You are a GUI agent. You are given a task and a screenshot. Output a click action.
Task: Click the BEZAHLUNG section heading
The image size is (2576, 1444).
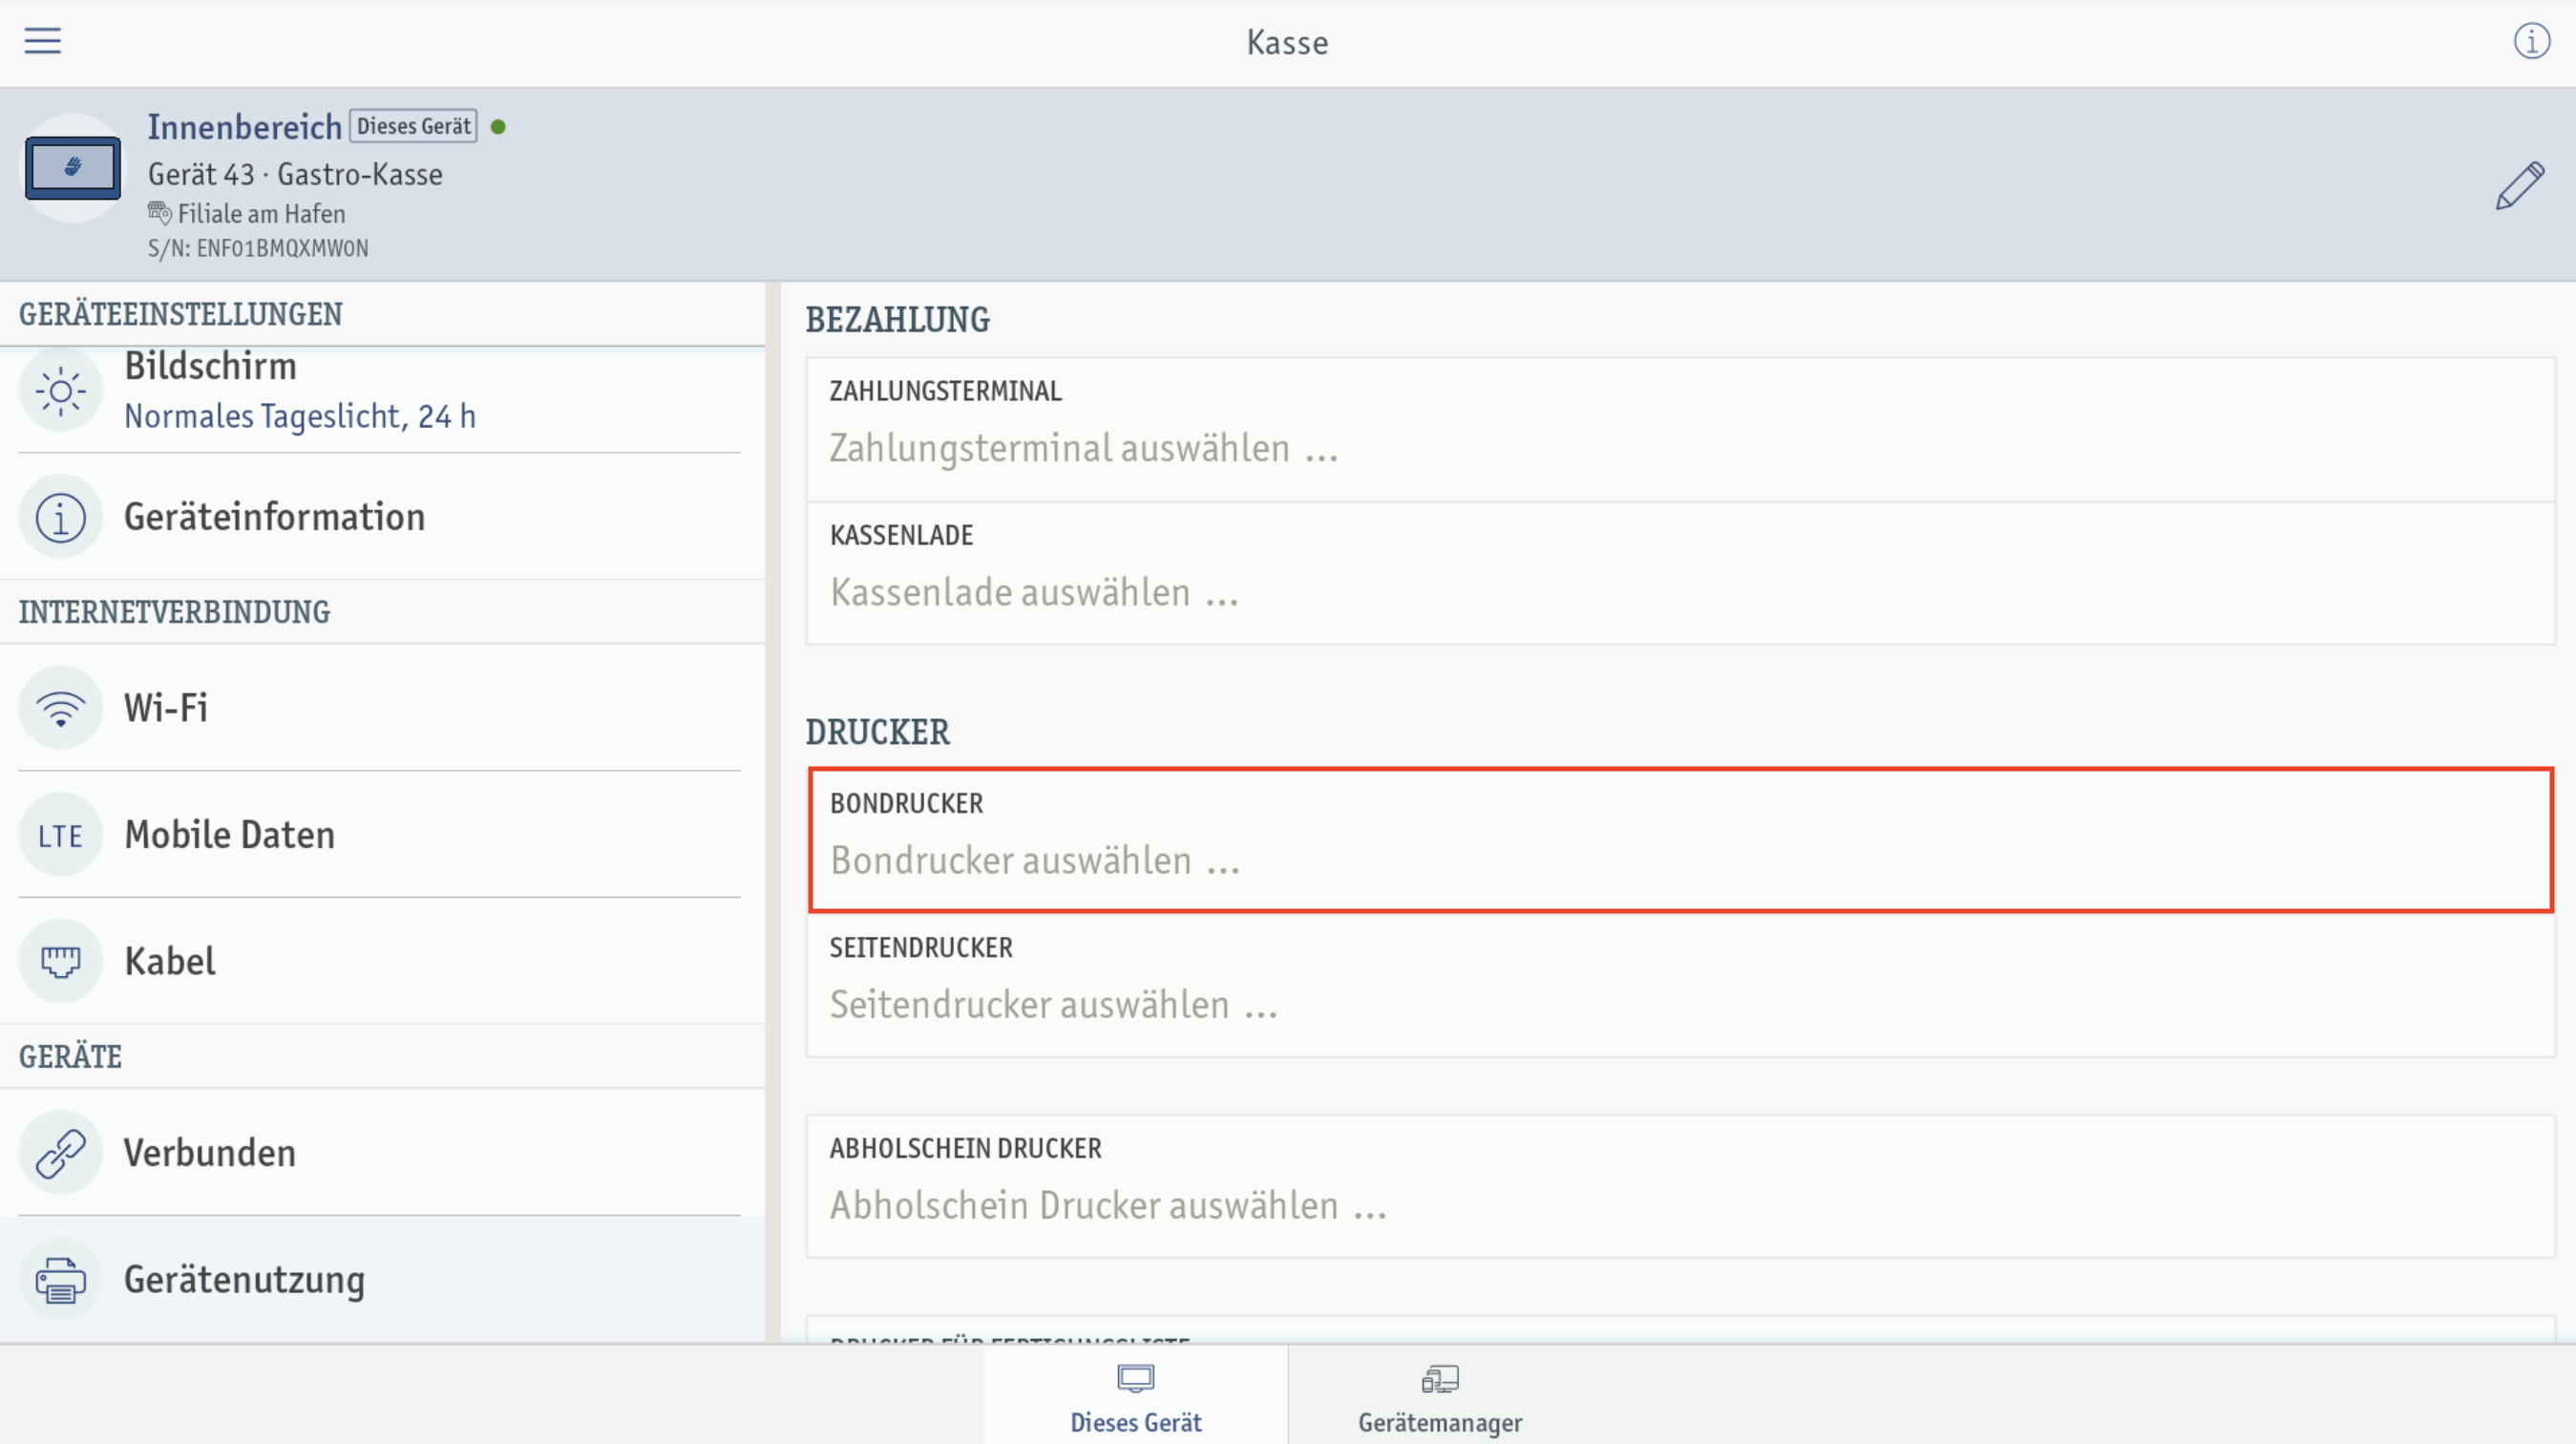coord(898,320)
